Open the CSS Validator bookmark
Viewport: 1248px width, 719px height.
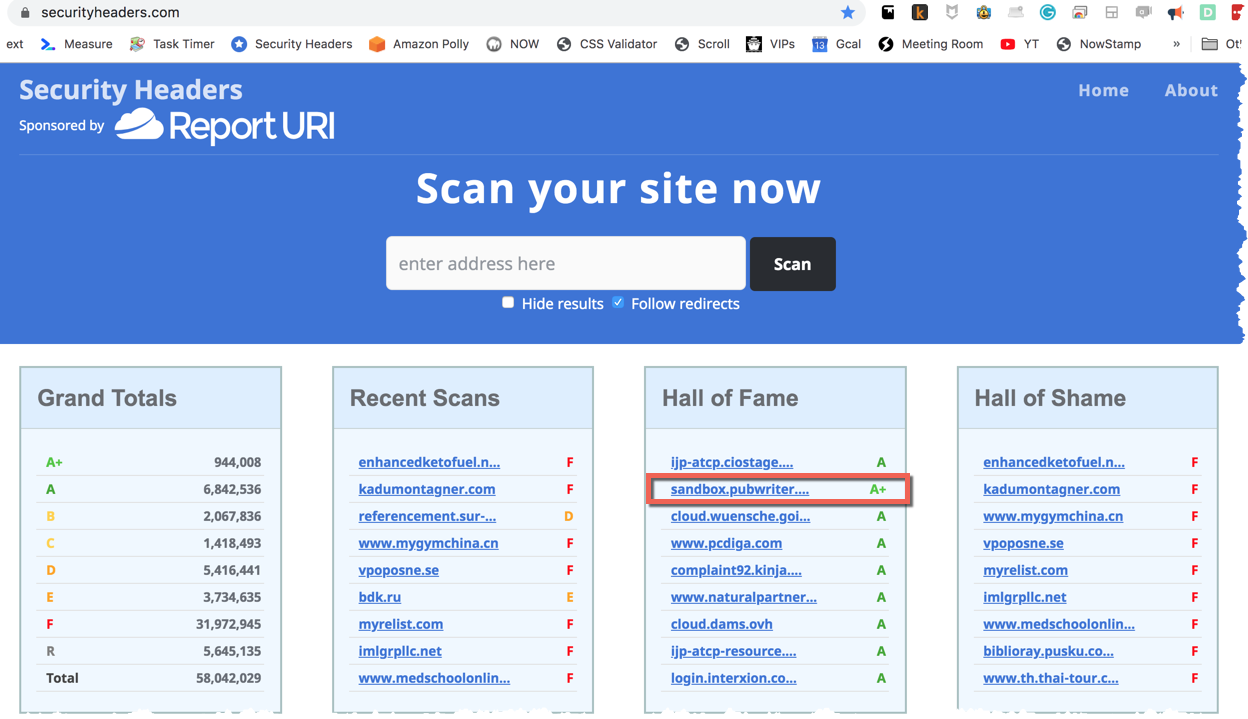pyautogui.click(x=606, y=44)
